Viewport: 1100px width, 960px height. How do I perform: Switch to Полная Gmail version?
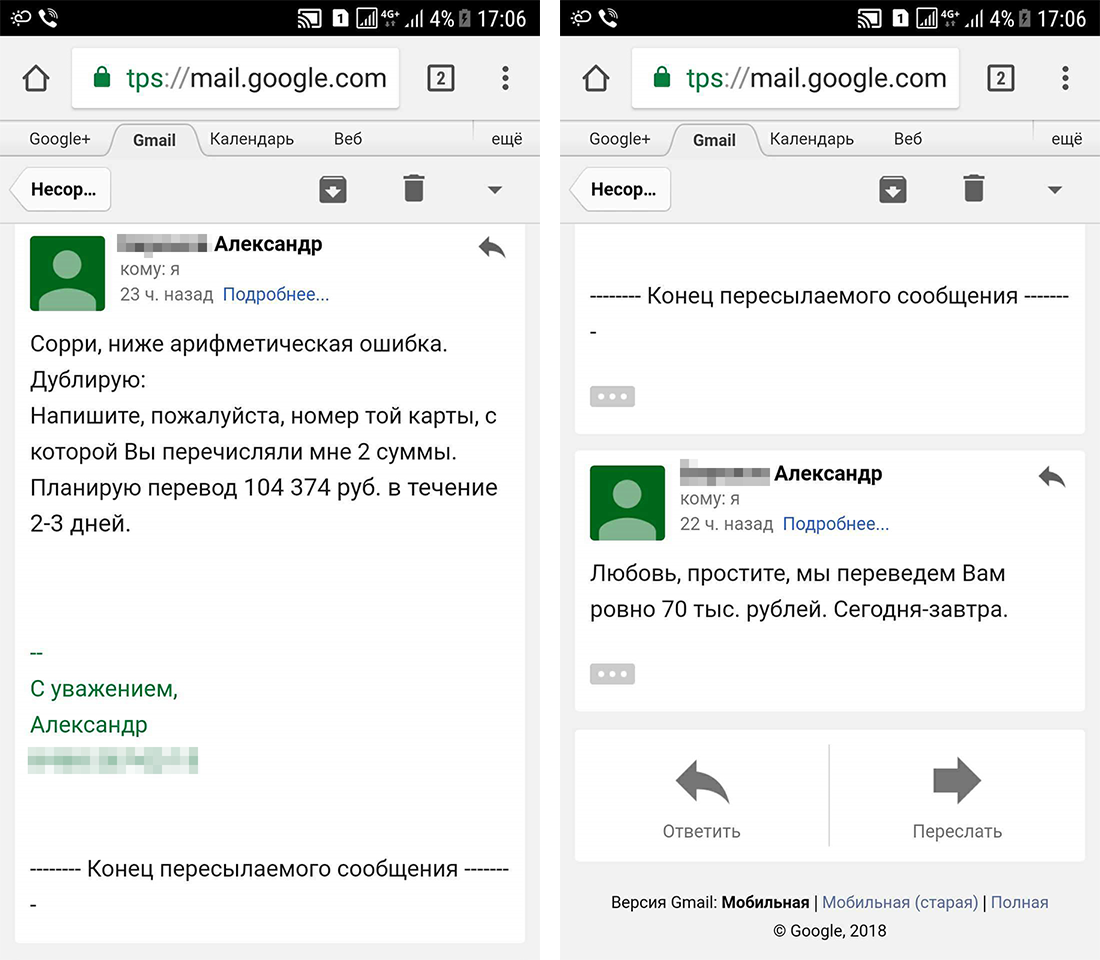click(1019, 902)
